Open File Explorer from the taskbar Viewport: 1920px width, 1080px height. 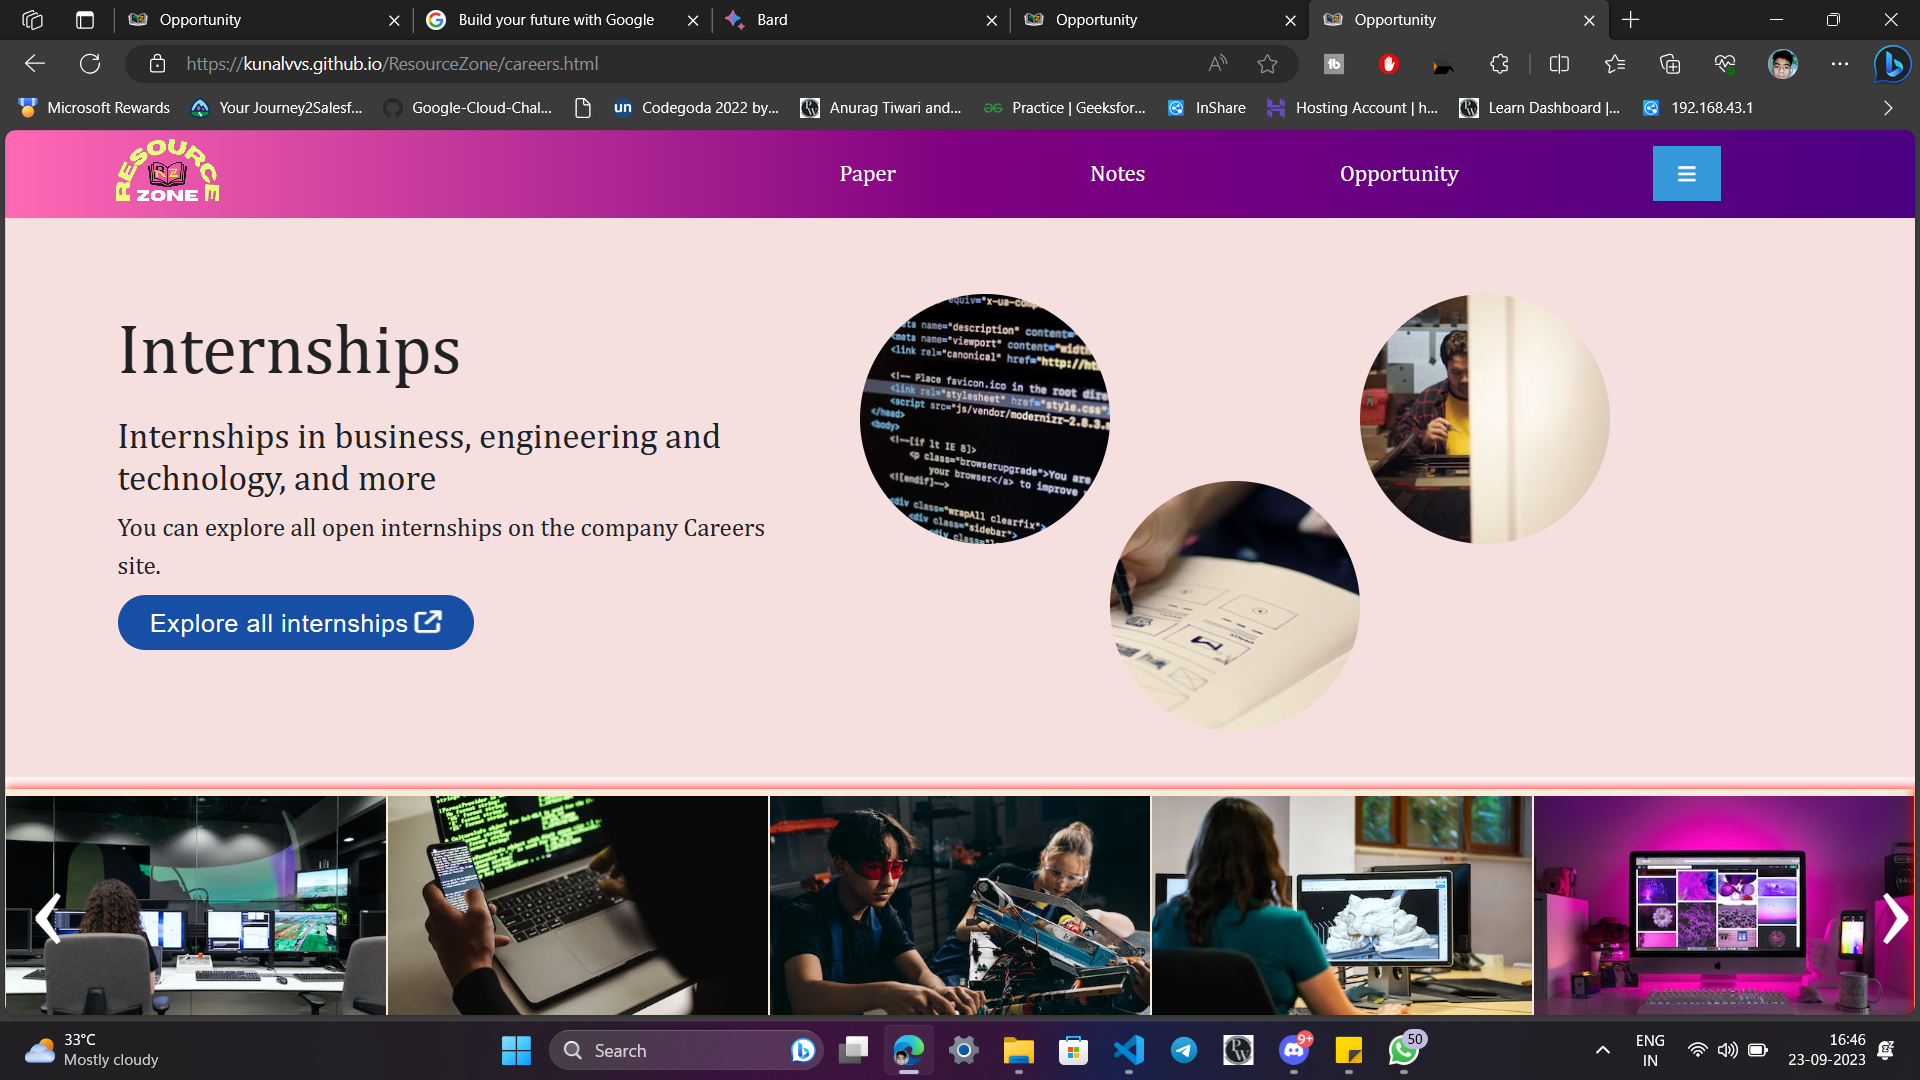pos(1018,1050)
